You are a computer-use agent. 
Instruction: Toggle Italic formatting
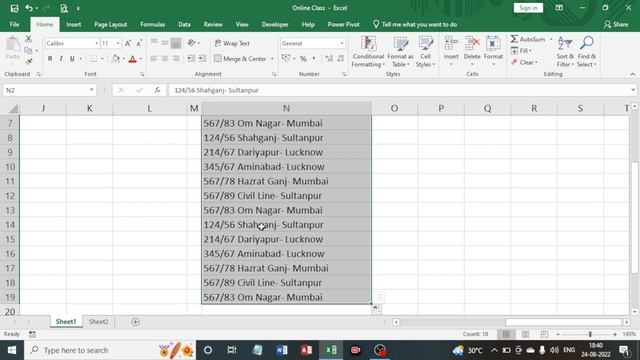(61, 59)
